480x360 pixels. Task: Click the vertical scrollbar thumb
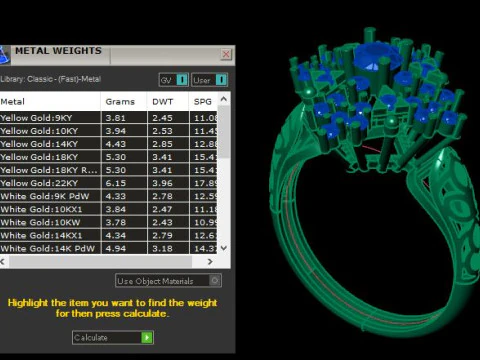pos(224,132)
